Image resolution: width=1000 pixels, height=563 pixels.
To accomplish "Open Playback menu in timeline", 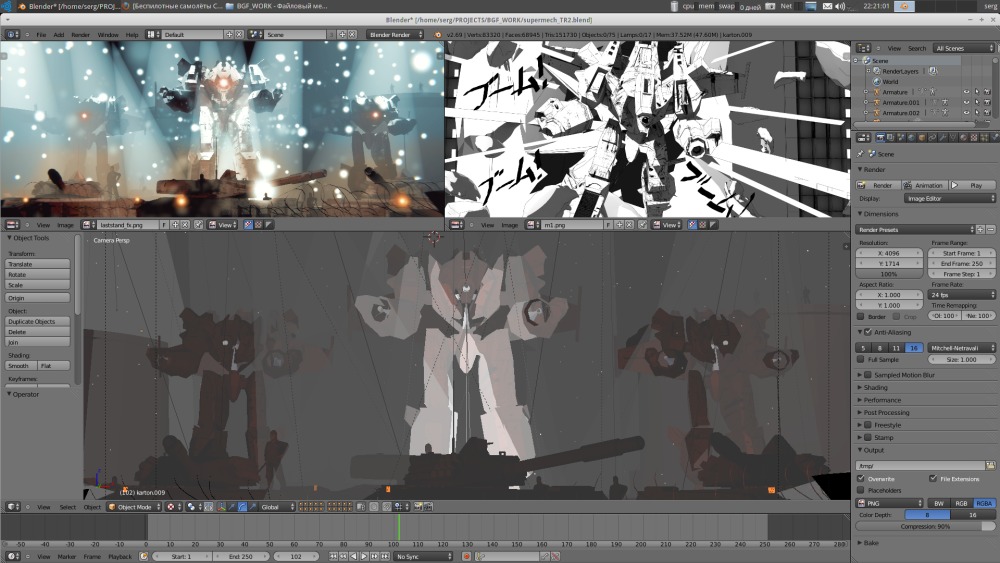I will click(x=120, y=557).
